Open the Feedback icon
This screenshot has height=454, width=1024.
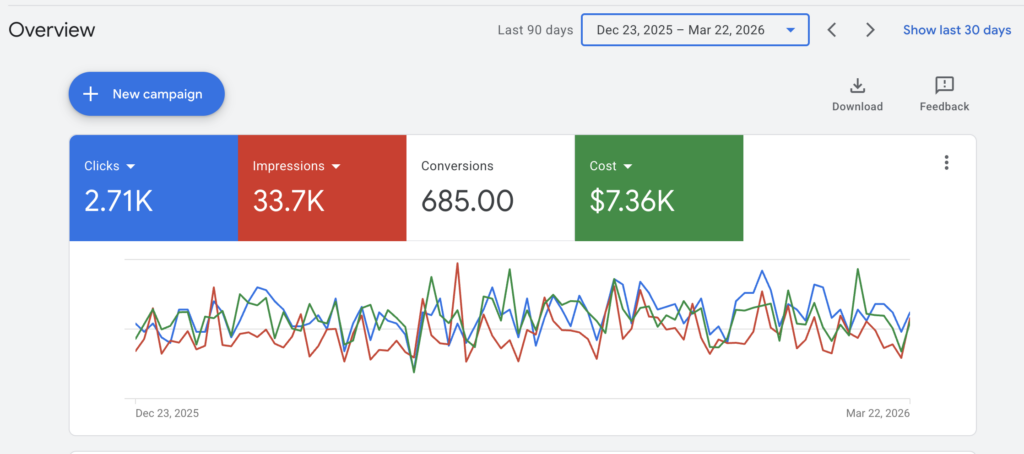[x=944, y=86]
